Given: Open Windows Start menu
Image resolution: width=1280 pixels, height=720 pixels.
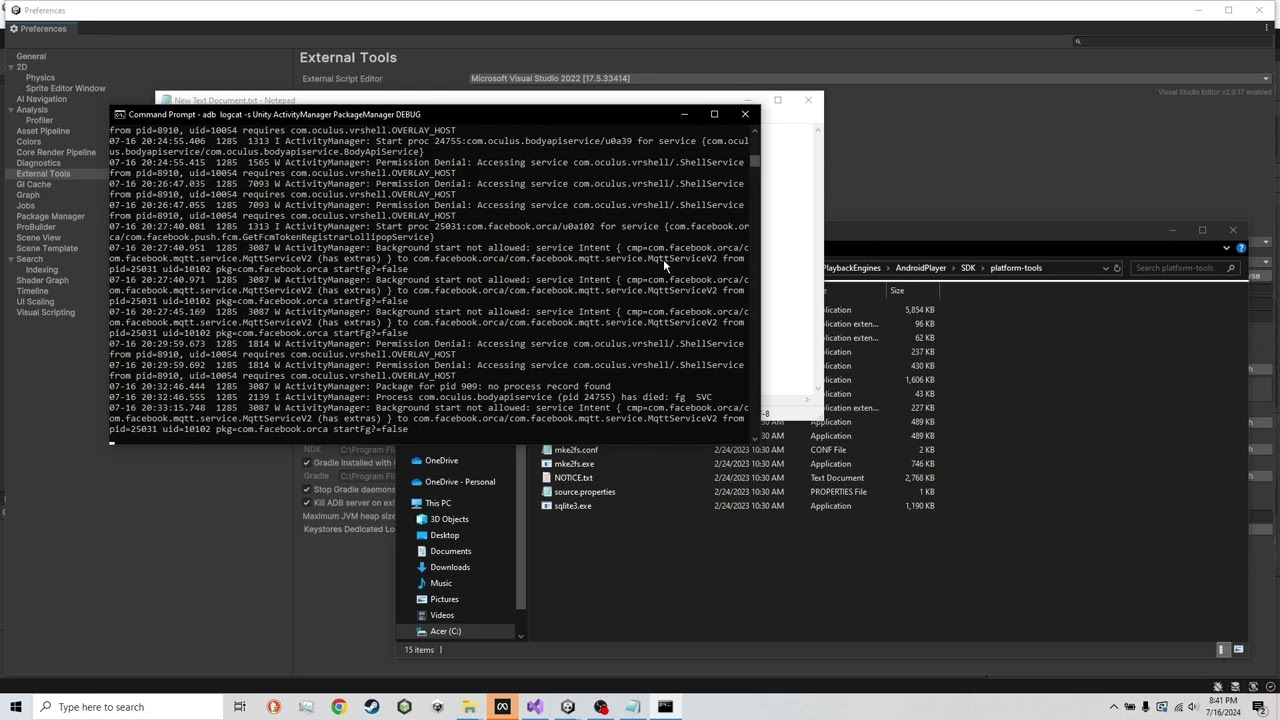Looking at the screenshot, I should pos(15,707).
